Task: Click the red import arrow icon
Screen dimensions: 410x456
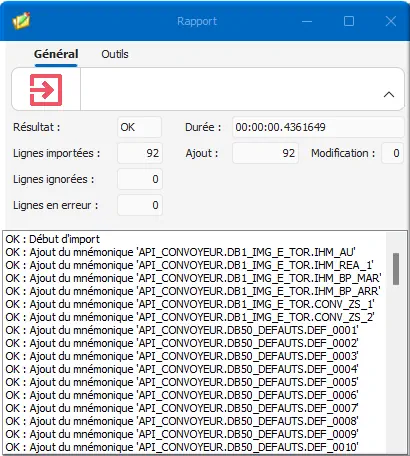Action: pos(46,90)
